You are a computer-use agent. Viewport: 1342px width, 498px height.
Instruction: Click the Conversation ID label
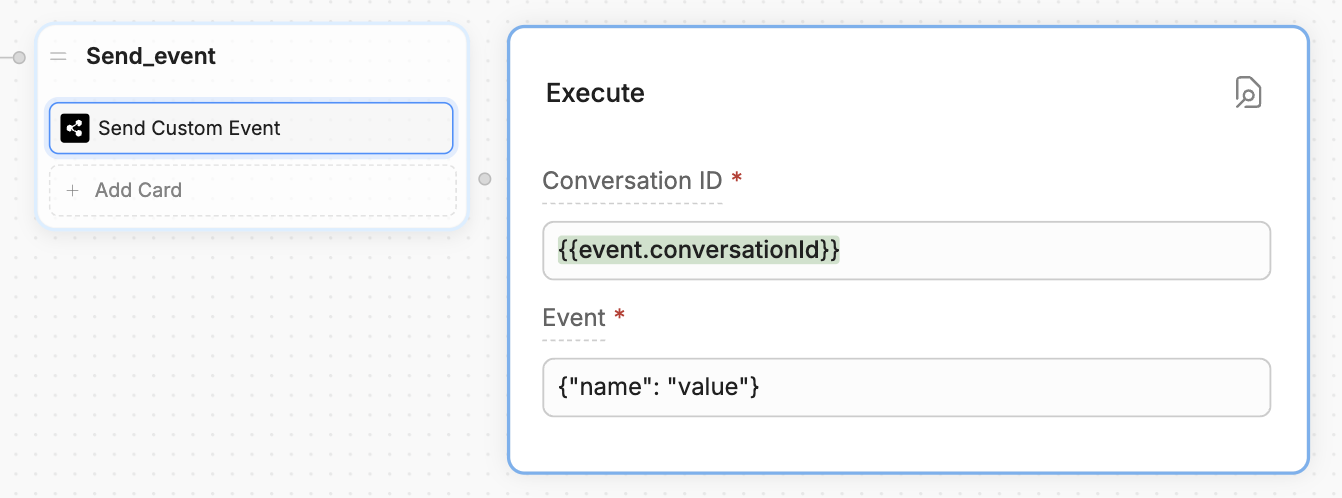click(631, 181)
